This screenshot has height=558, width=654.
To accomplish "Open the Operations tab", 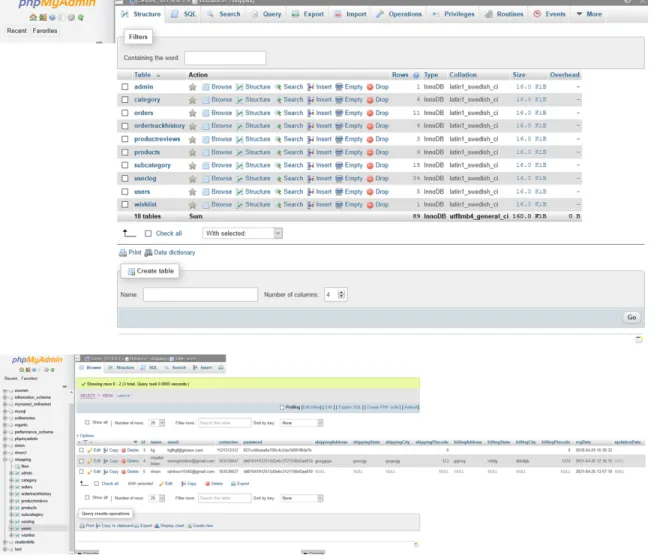I will click(399, 14).
